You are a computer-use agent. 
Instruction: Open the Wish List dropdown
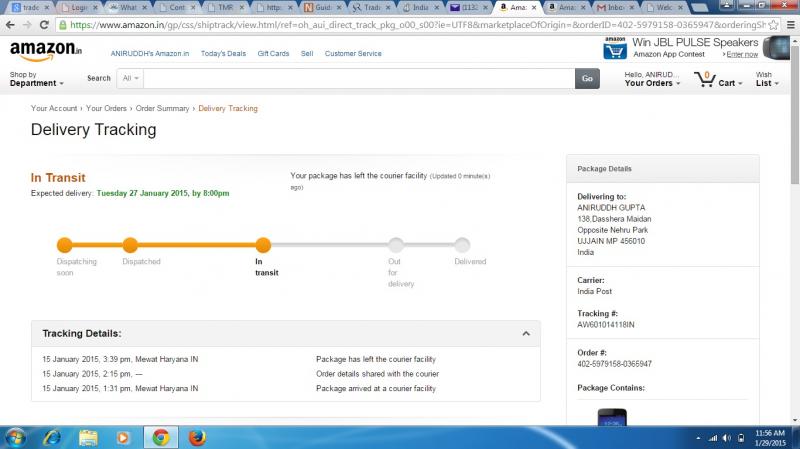point(767,79)
